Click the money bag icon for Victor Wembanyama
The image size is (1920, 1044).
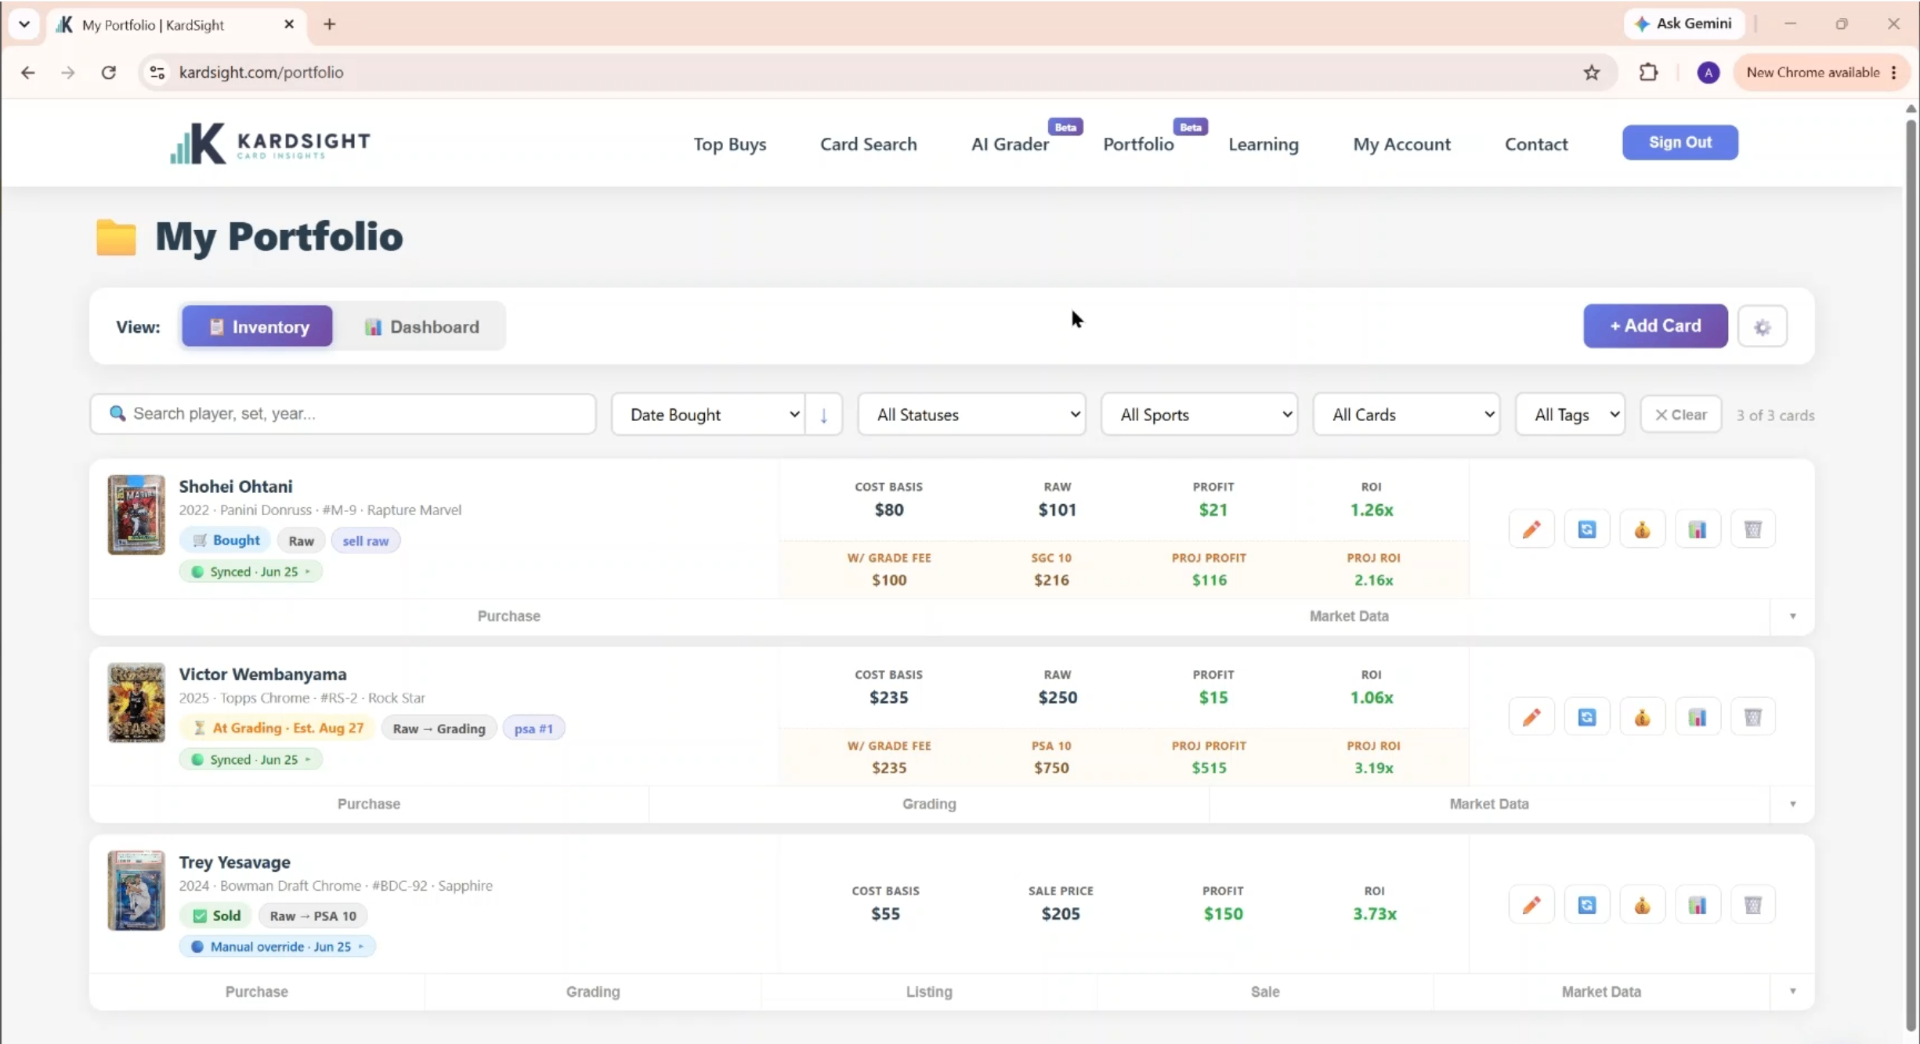[1642, 717]
